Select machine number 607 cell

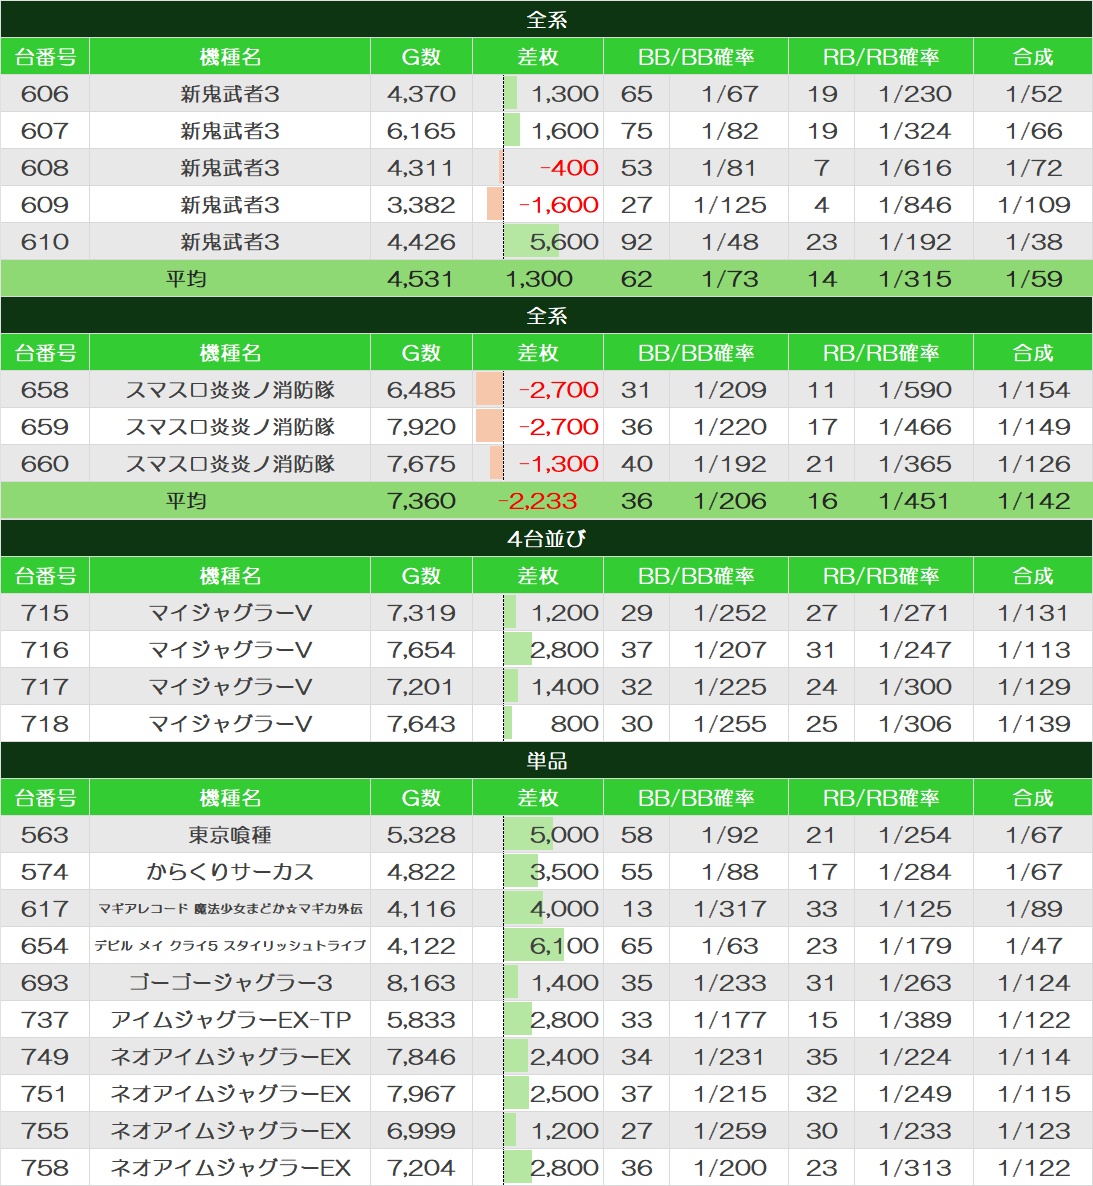pos(45,131)
